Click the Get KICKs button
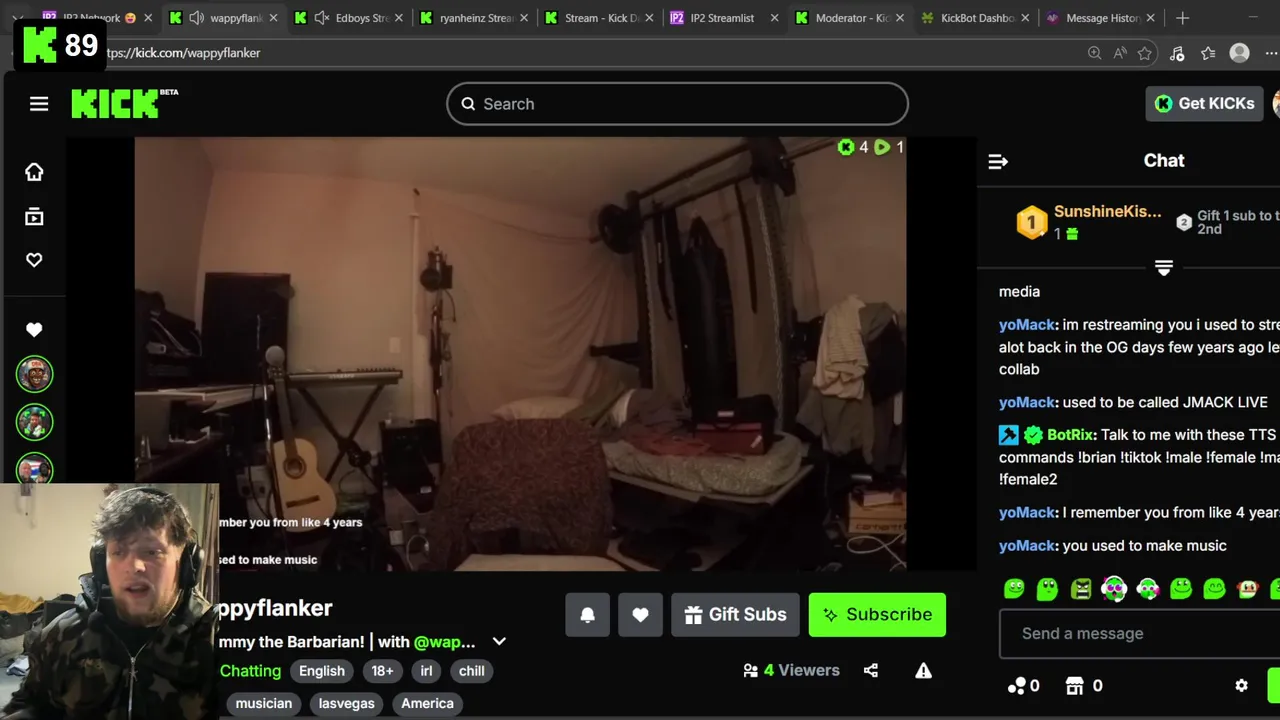 [x=1205, y=103]
